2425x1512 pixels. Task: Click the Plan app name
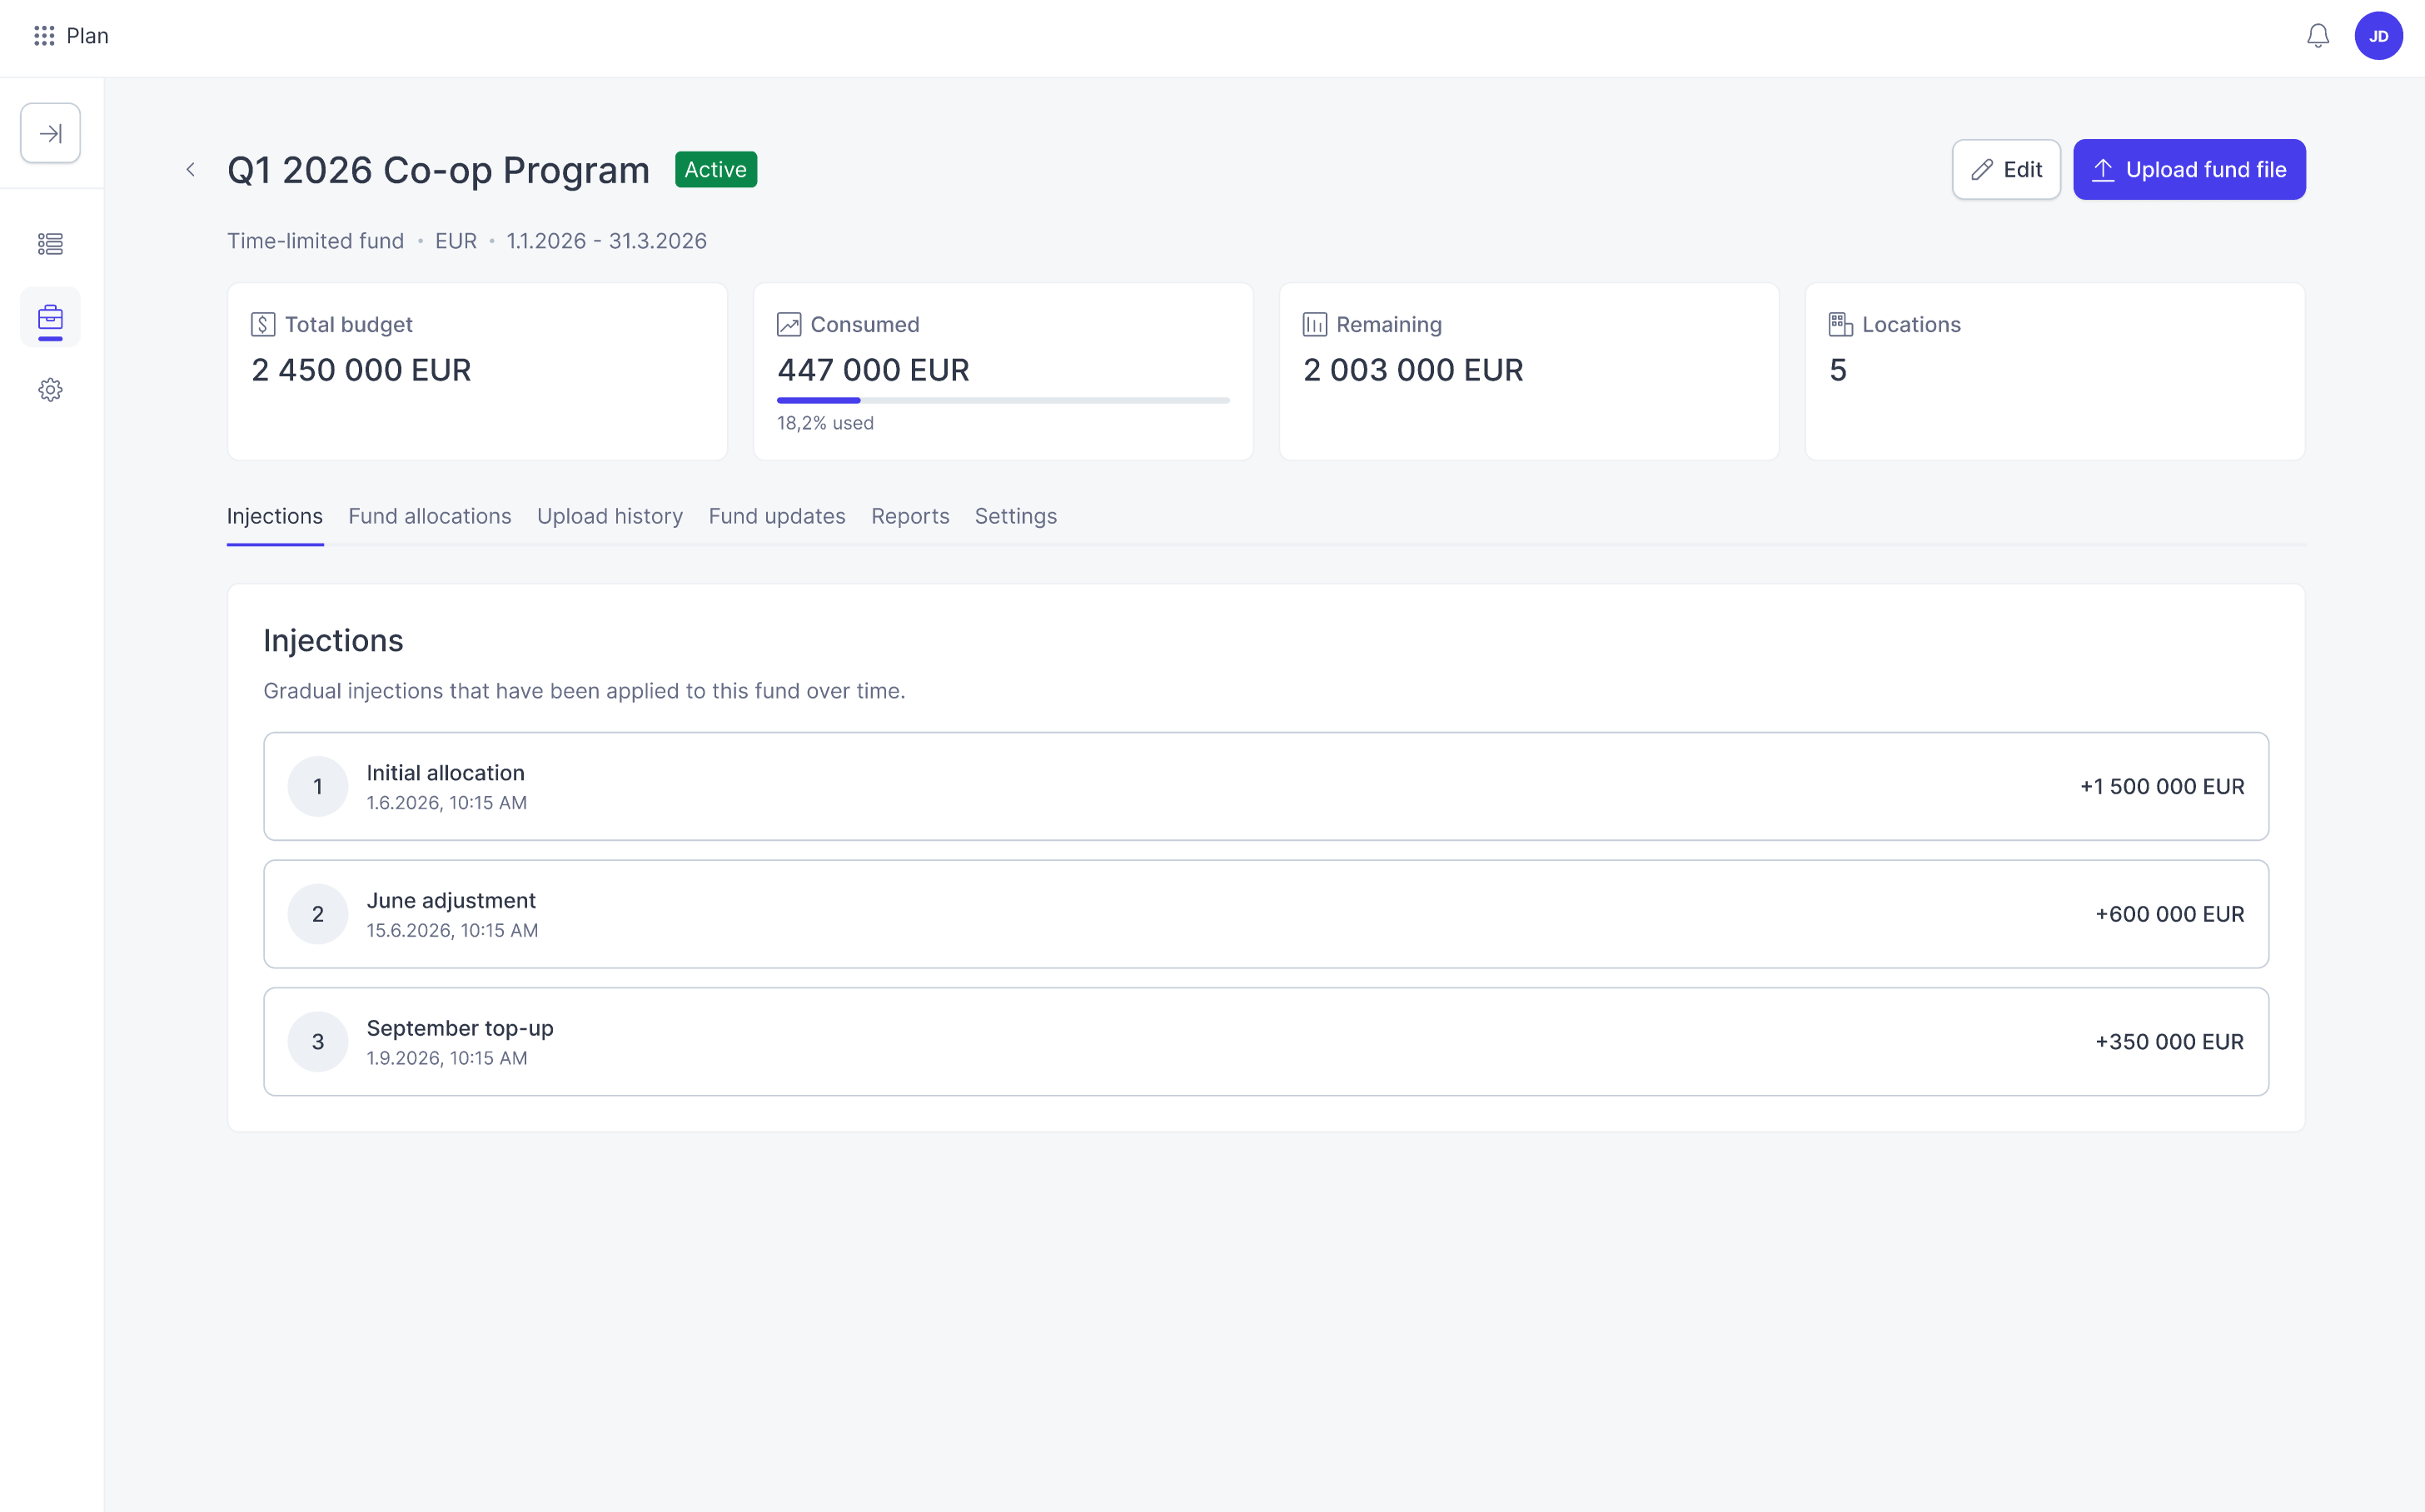[87, 36]
